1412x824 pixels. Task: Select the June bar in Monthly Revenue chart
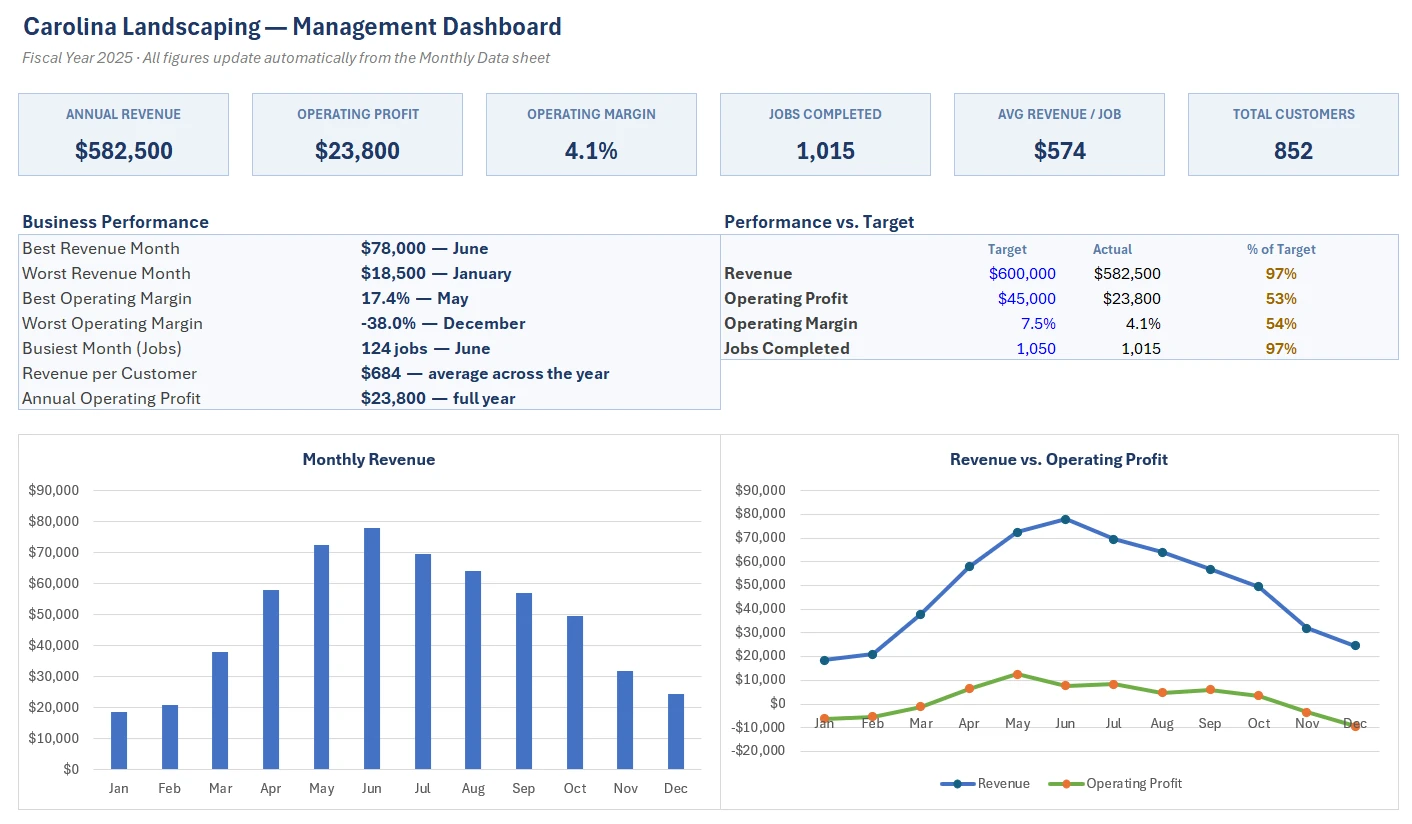pyautogui.click(x=372, y=648)
